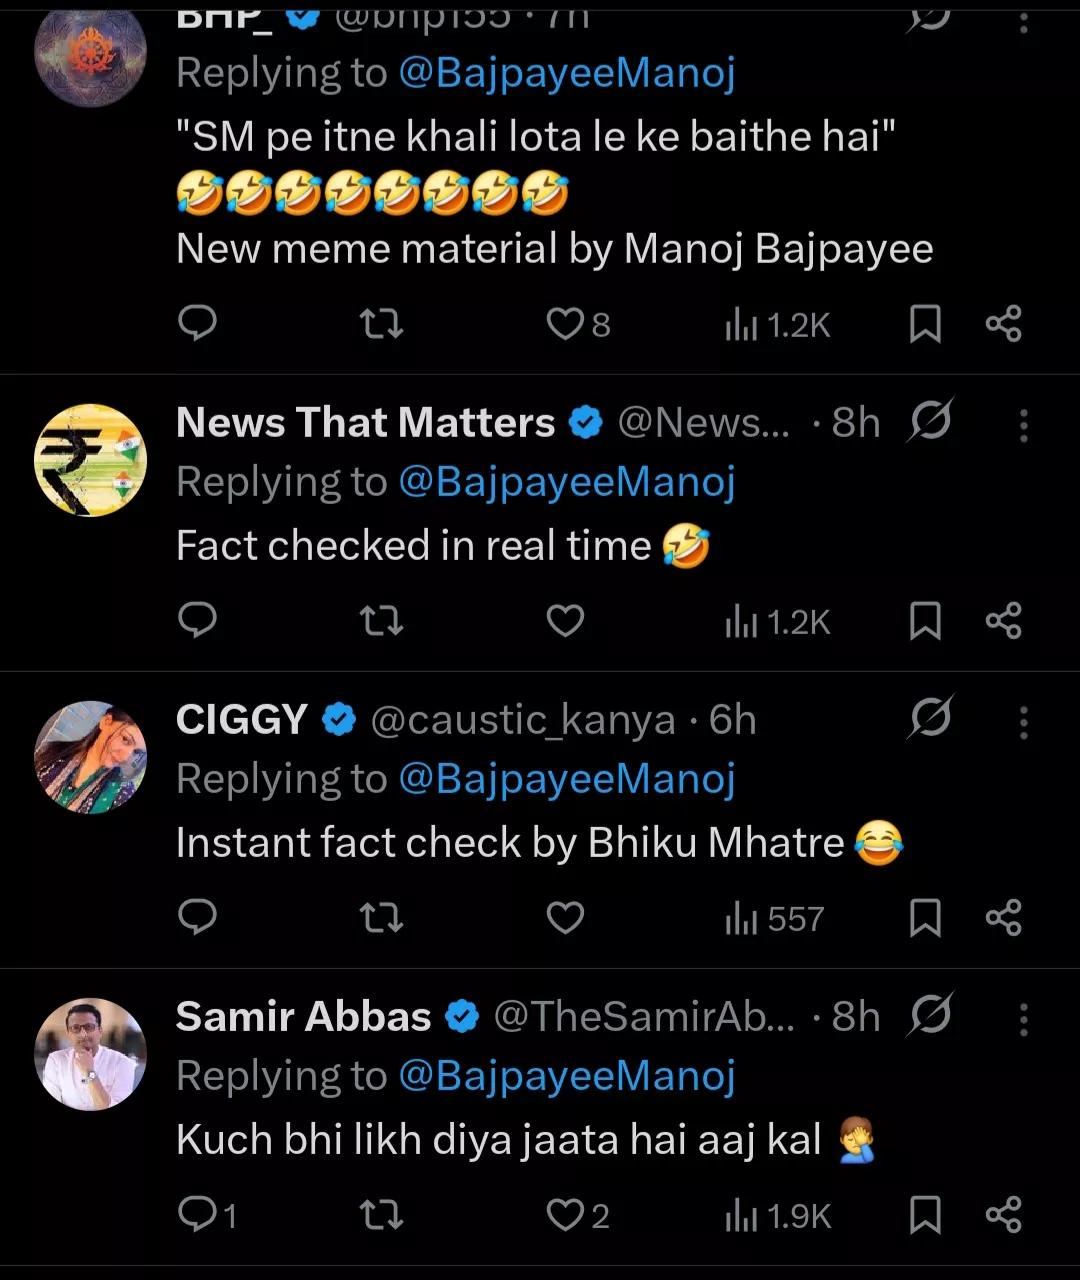1080x1280 pixels.
Task: Open more options menu on CIGGY's reply
Action: (x=1023, y=722)
